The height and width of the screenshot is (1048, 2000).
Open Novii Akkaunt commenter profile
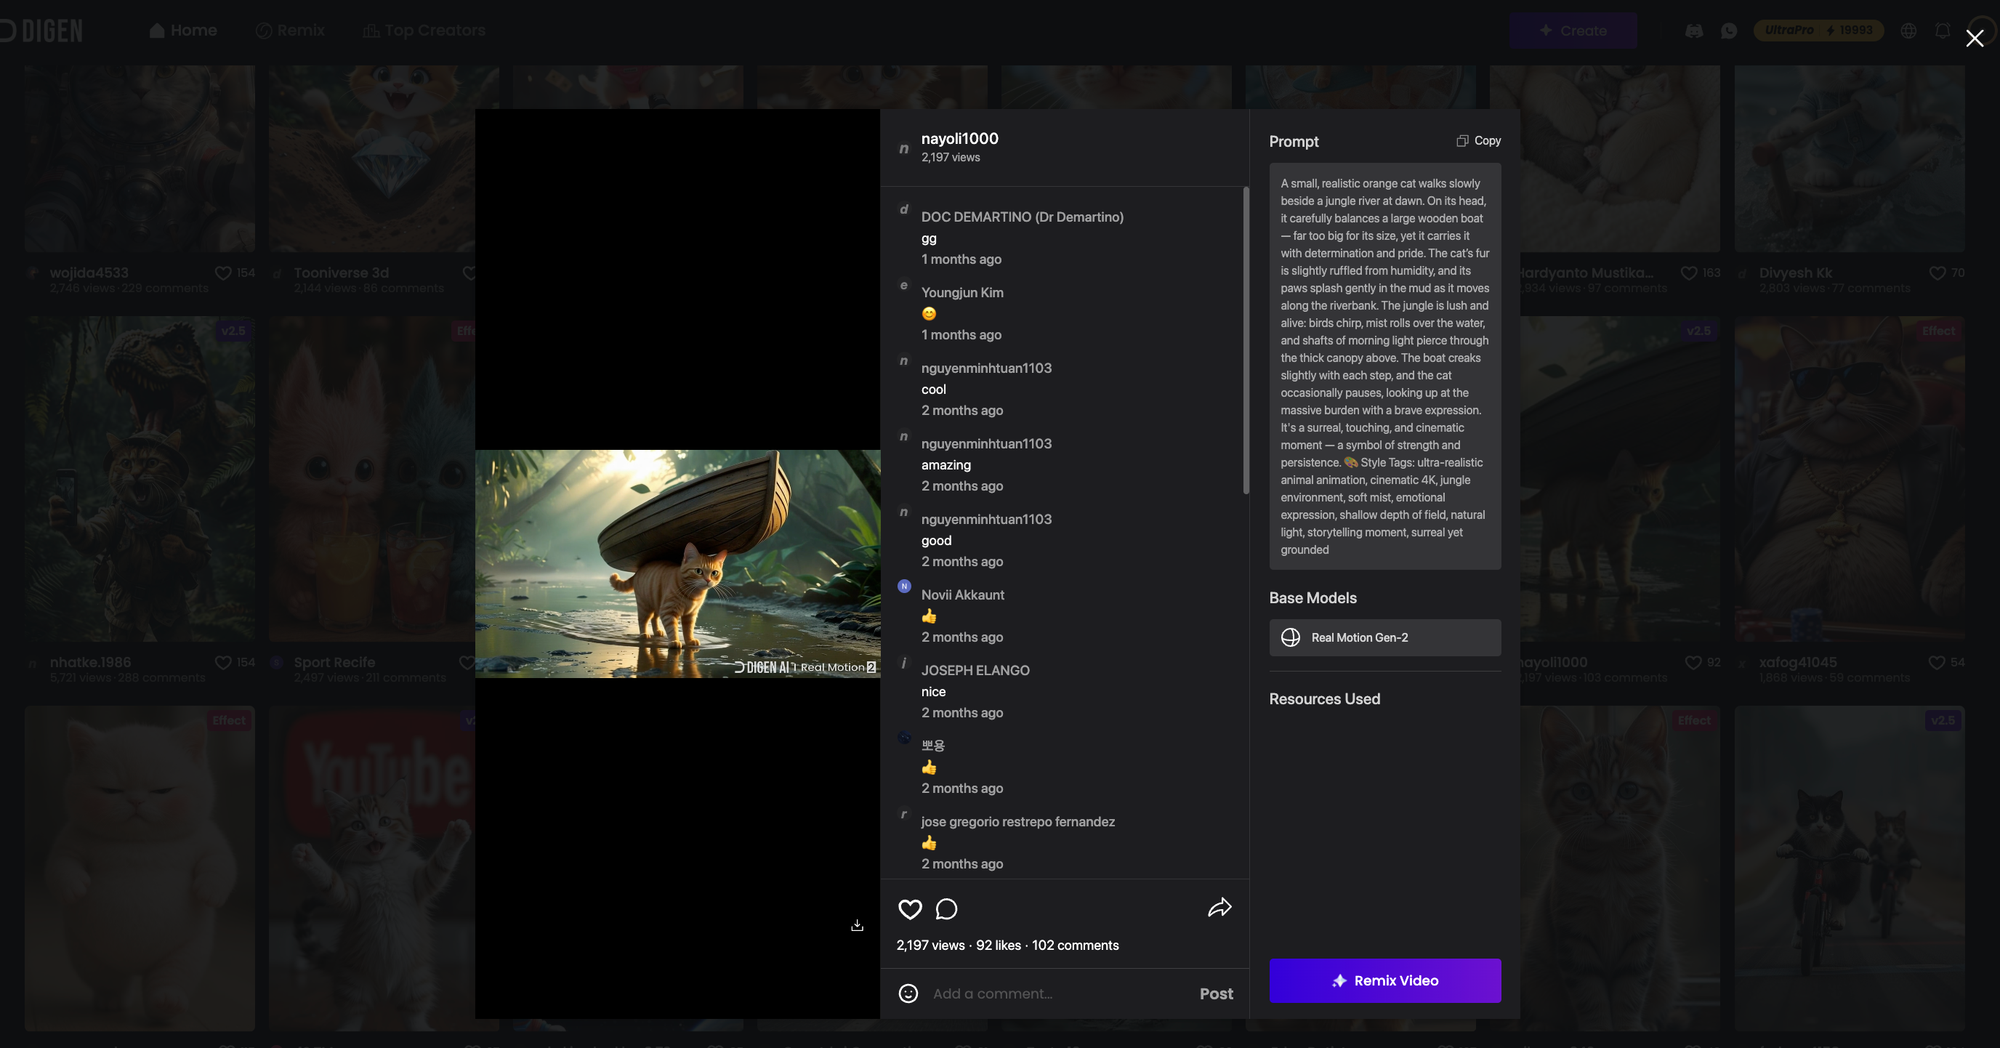pyautogui.click(x=962, y=595)
